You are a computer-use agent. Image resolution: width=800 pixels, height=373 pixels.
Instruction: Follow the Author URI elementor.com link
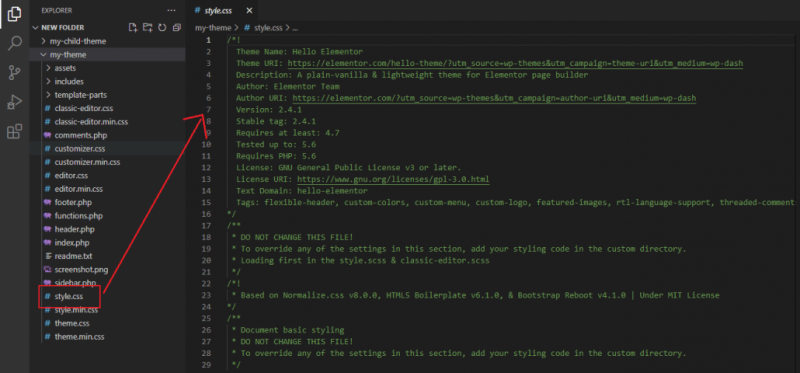pos(494,98)
